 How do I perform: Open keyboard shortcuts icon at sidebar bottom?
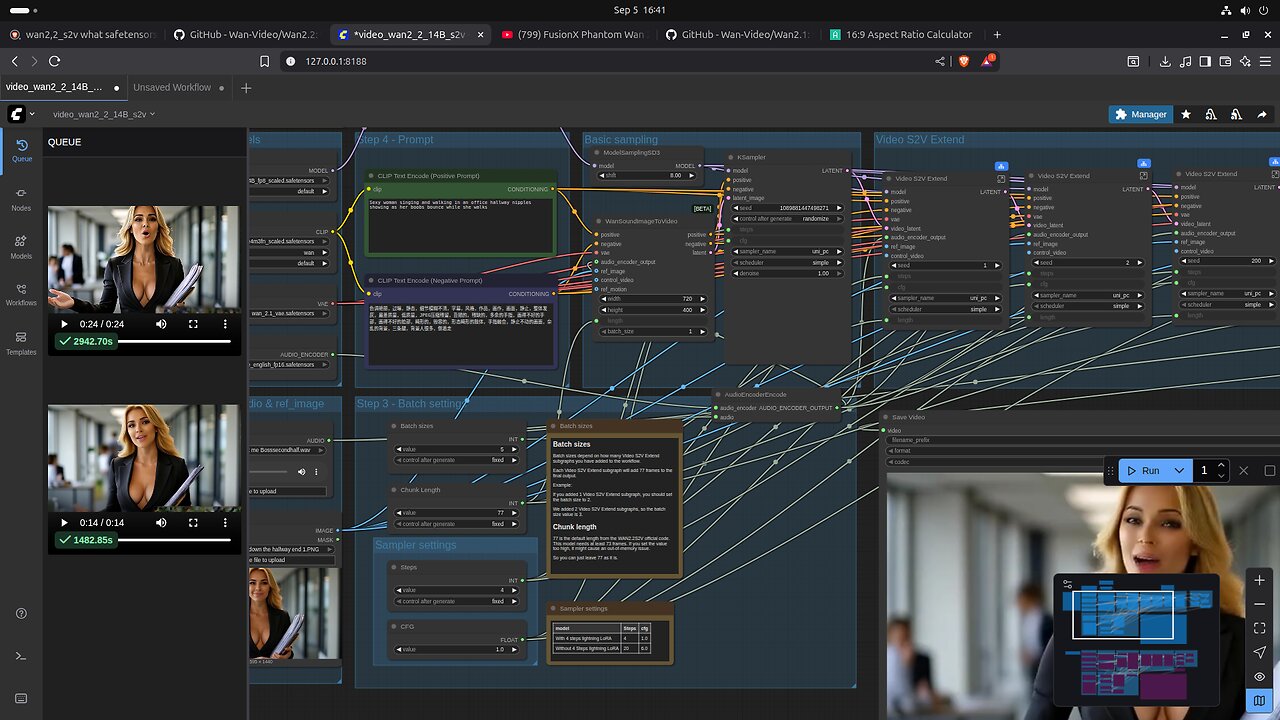point(21,698)
